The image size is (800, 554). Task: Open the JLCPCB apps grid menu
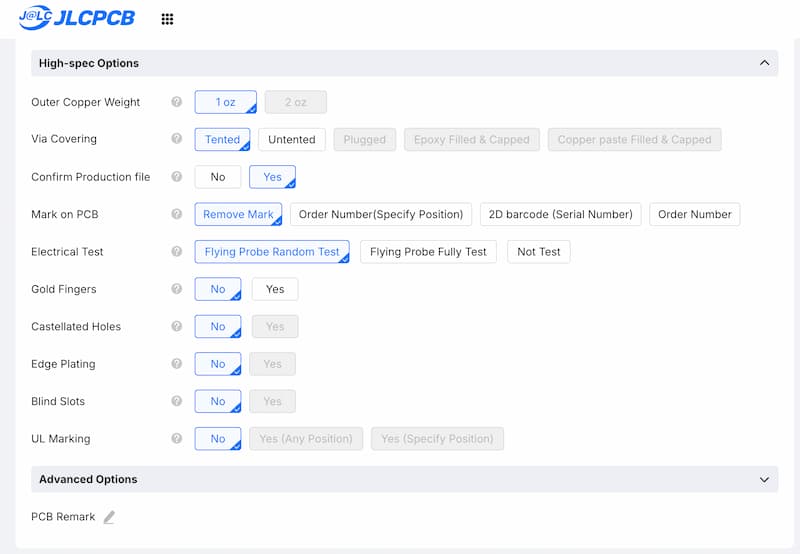(x=167, y=19)
